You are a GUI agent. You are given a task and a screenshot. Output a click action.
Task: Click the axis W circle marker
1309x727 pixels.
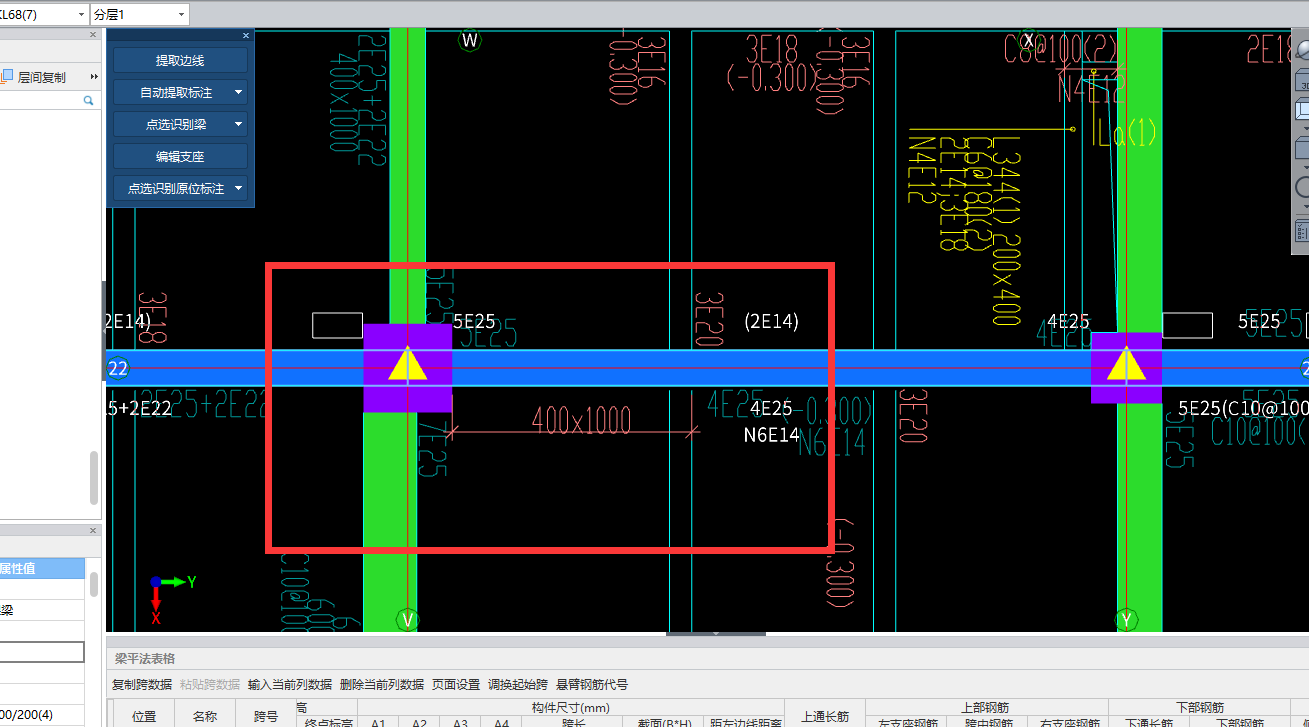470,41
